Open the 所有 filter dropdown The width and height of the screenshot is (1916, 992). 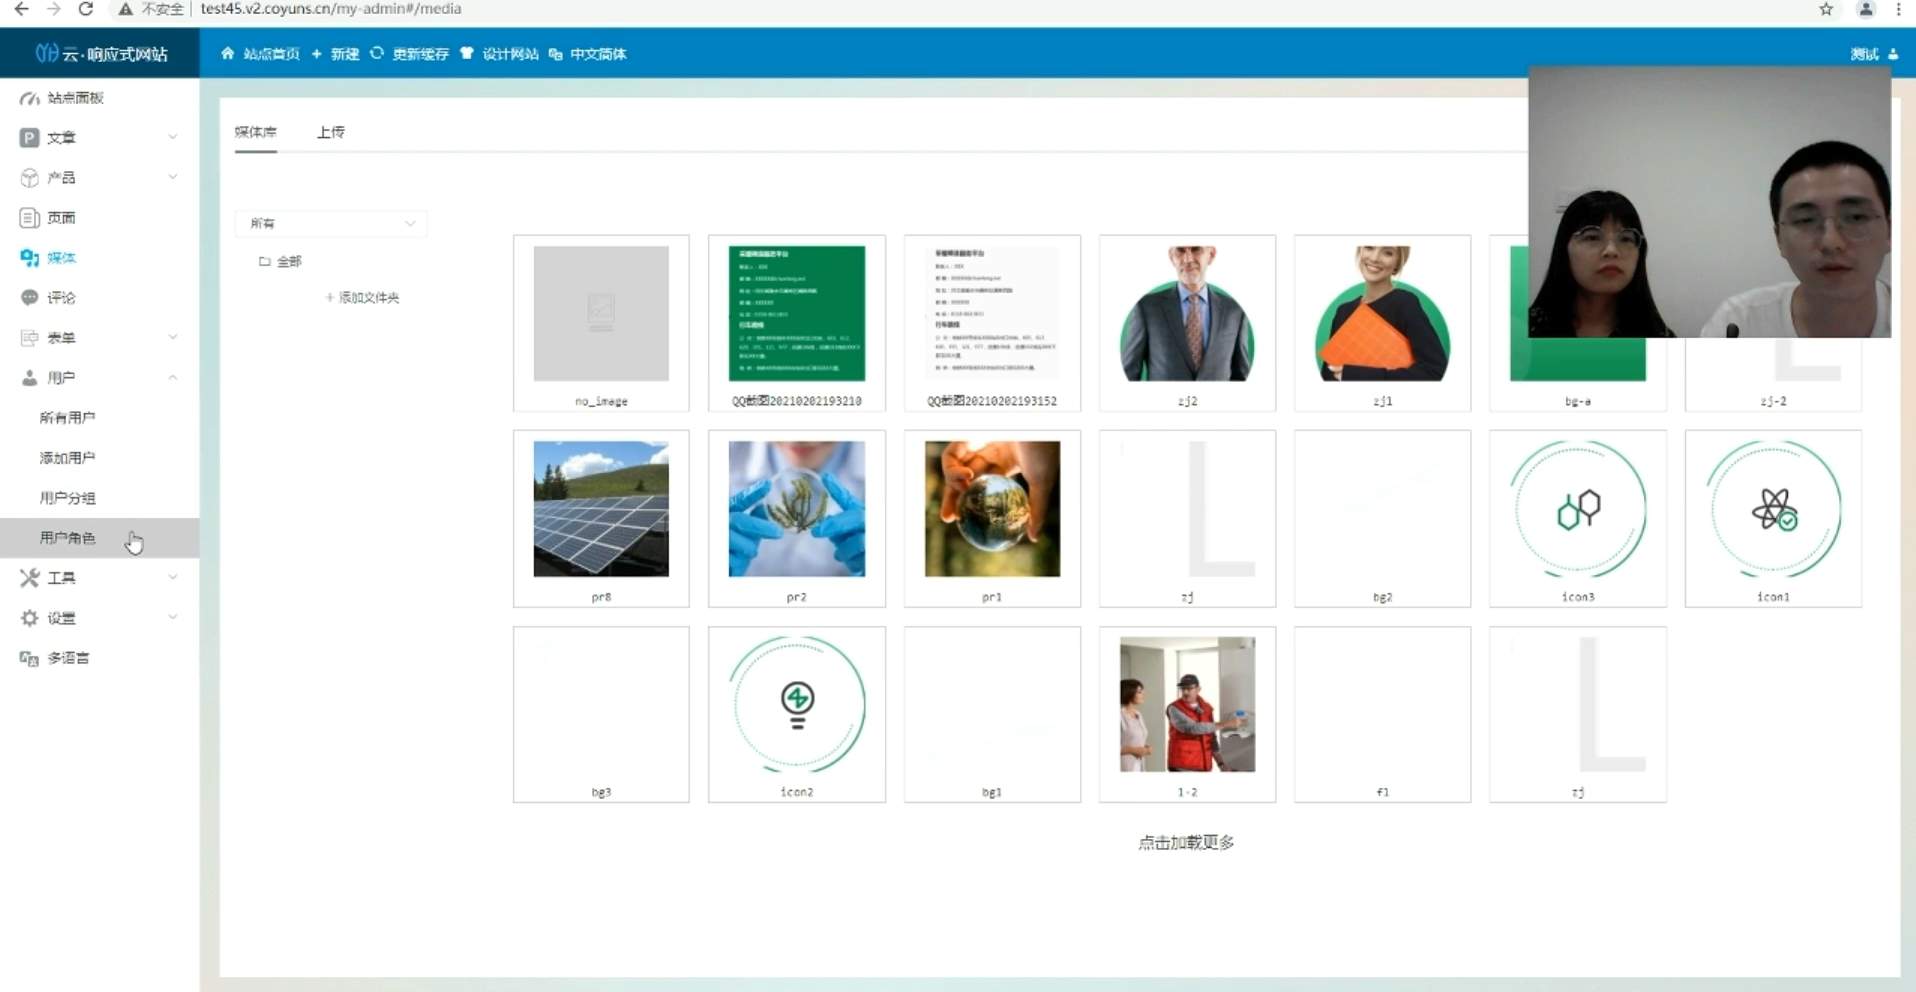[331, 223]
